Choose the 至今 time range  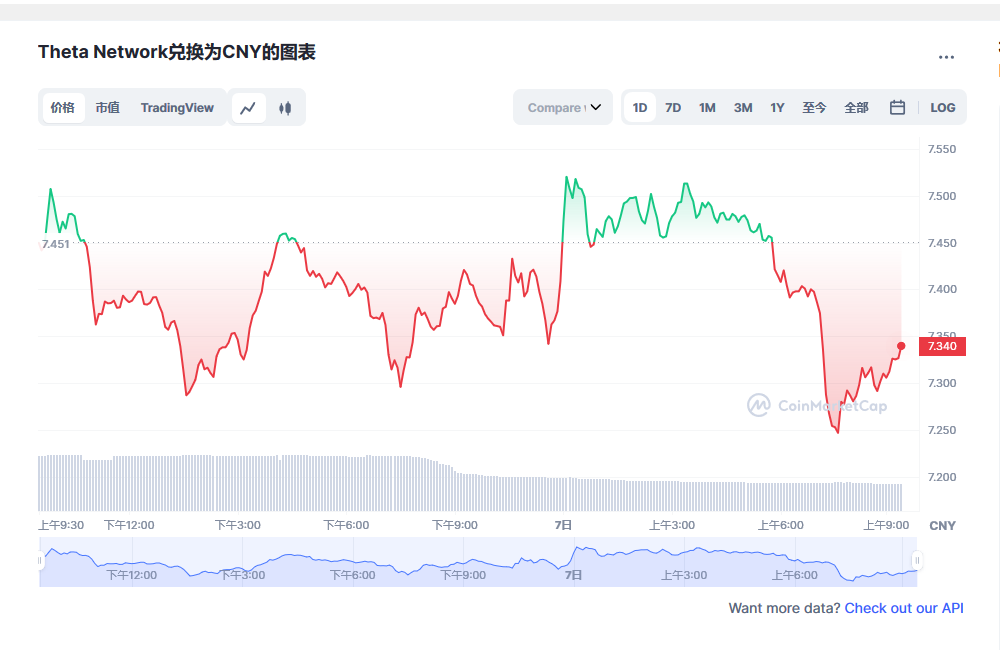pos(814,108)
